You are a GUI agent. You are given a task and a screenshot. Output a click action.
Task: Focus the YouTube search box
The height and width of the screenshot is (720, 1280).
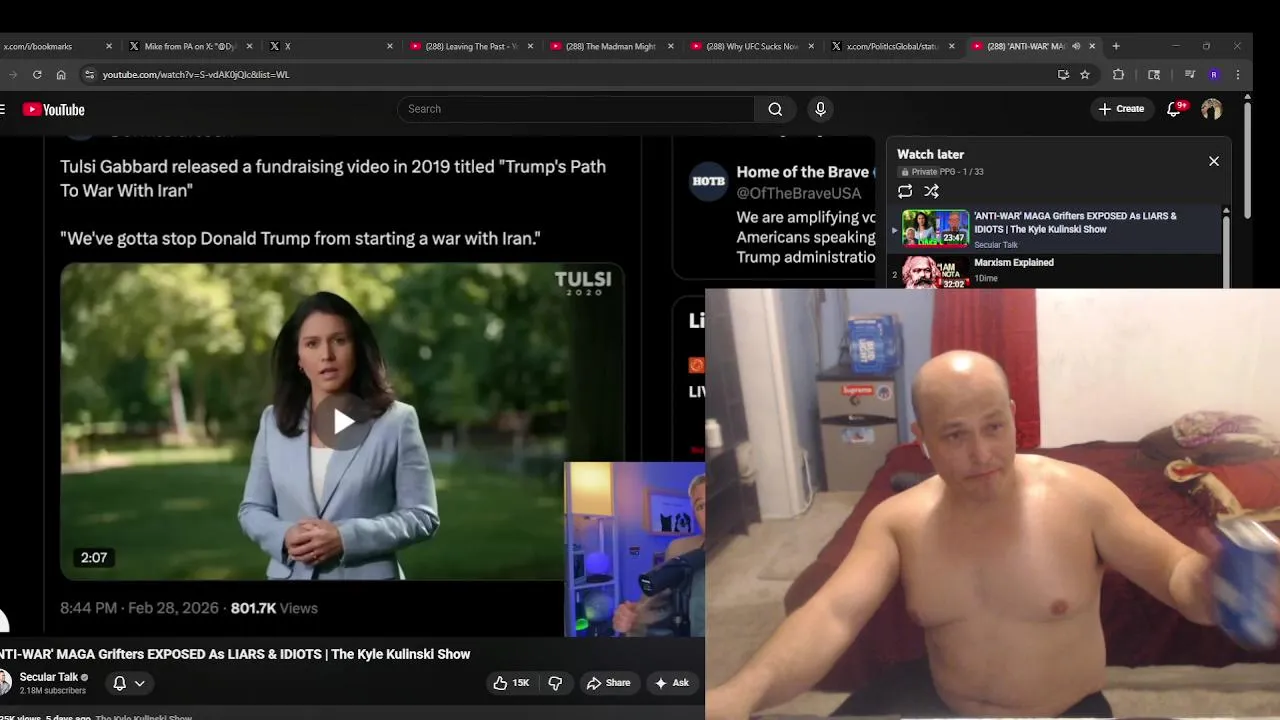(x=576, y=109)
